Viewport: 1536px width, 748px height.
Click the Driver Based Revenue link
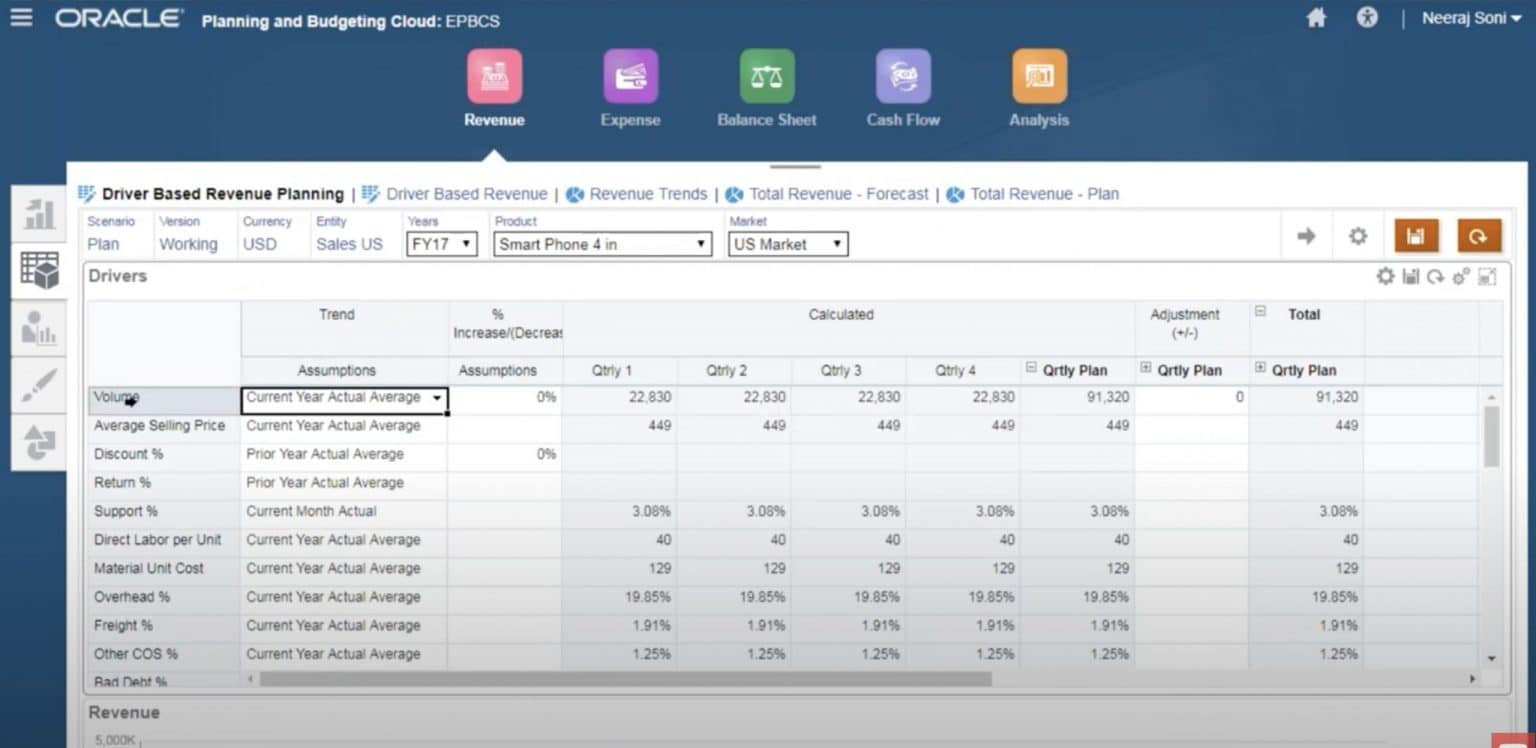tap(466, 194)
